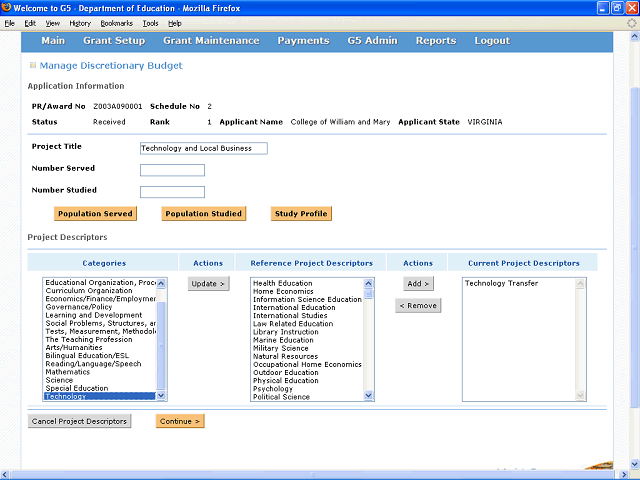Open the History menu
This screenshot has width=640, height=480.
pyautogui.click(x=80, y=22)
